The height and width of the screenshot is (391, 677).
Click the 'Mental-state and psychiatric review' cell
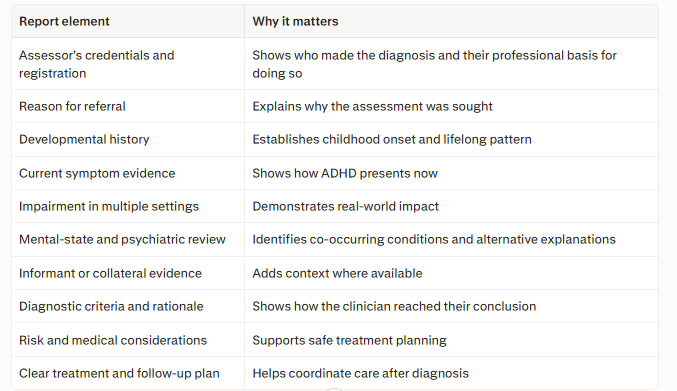click(x=128, y=240)
